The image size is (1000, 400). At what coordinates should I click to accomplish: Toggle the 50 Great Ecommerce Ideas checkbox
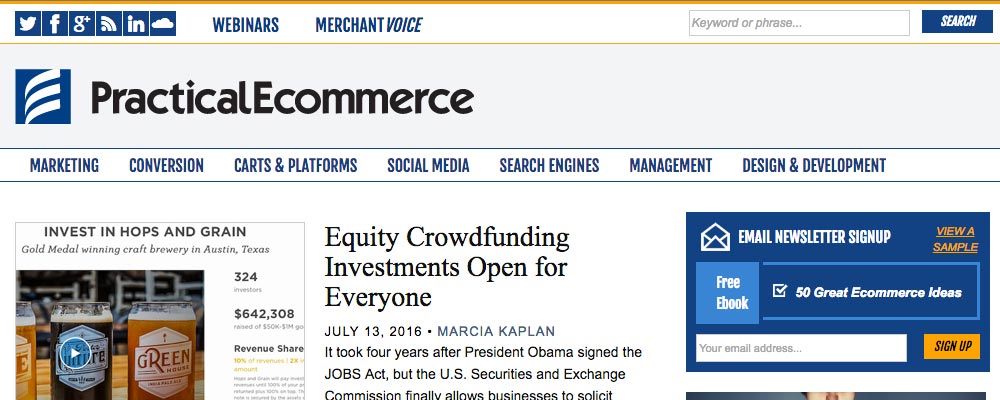(780, 292)
